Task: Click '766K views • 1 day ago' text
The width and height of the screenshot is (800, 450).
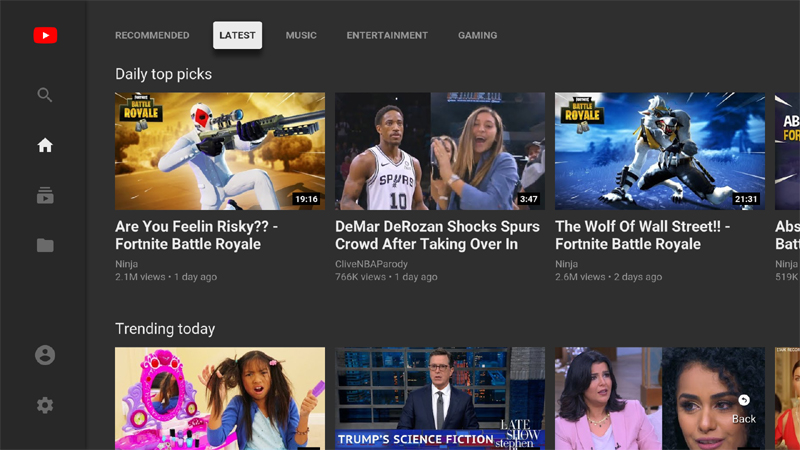Action: (x=386, y=277)
